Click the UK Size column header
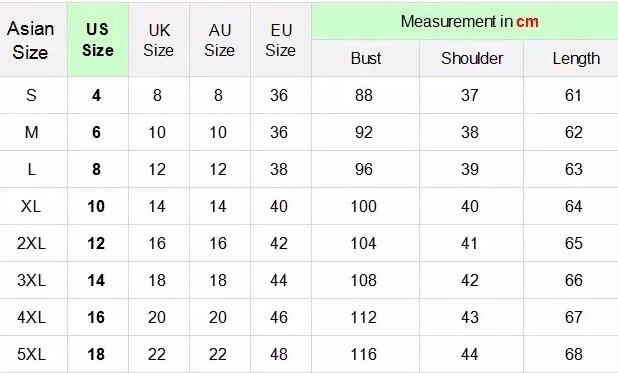 (159, 39)
